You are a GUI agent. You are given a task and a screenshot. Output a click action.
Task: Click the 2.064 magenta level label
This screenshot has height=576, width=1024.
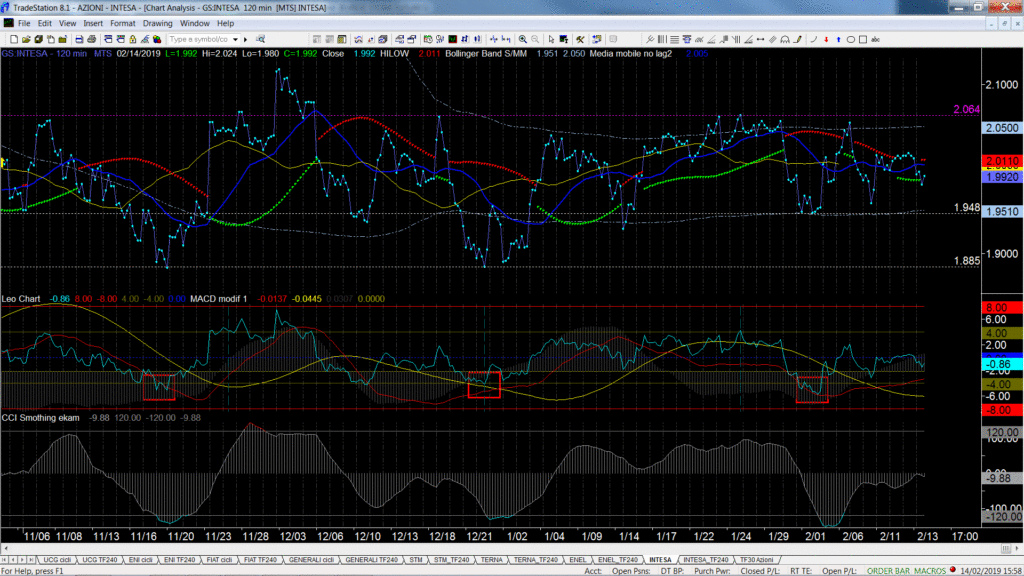(x=967, y=109)
